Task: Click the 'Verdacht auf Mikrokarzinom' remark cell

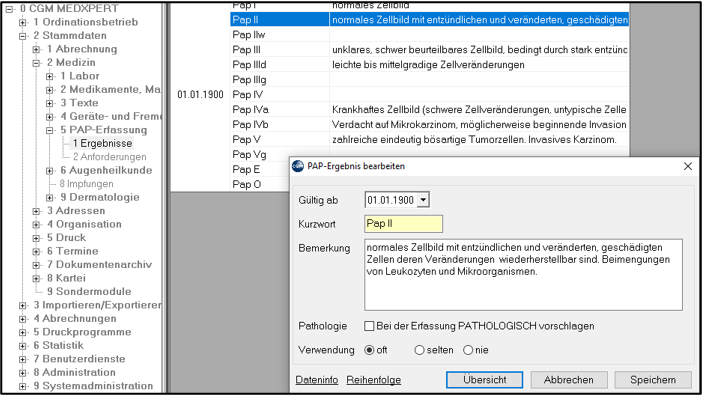Action: [x=479, y=124]
